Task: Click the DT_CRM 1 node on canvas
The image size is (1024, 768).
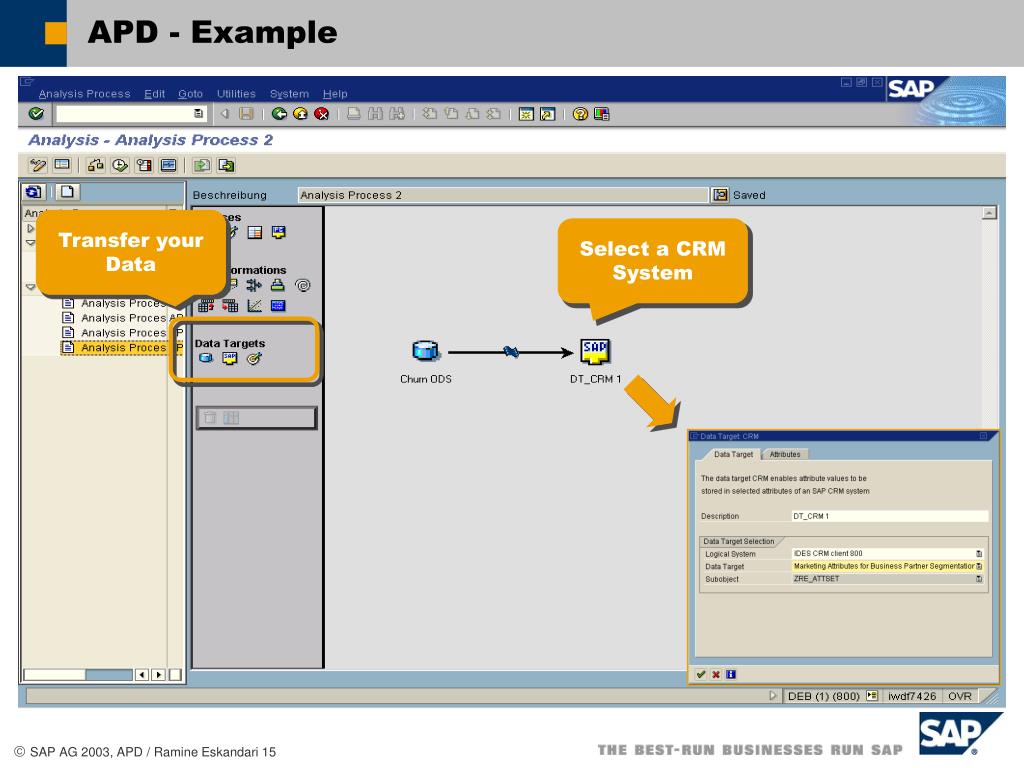Action: coord(595,351)
